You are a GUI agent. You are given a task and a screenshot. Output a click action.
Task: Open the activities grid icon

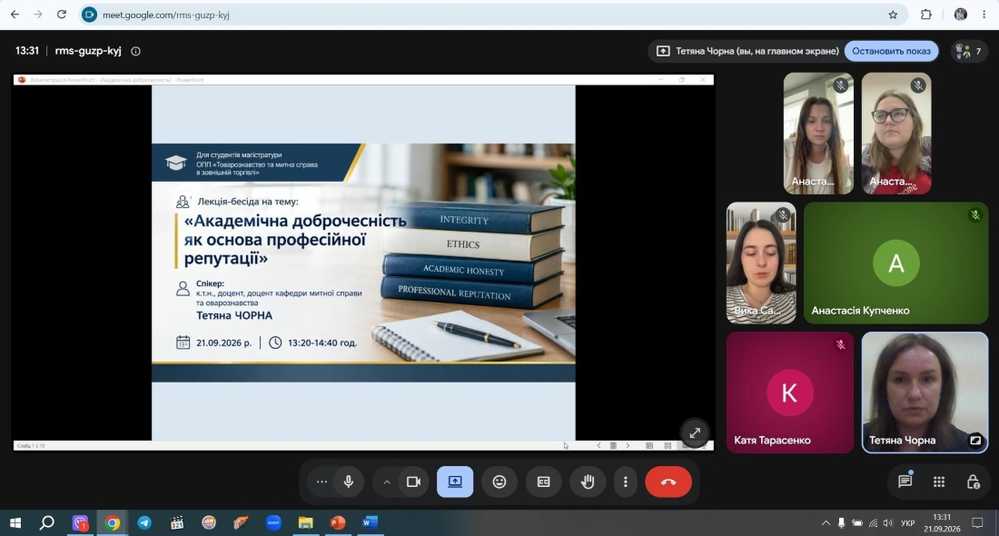939,482
